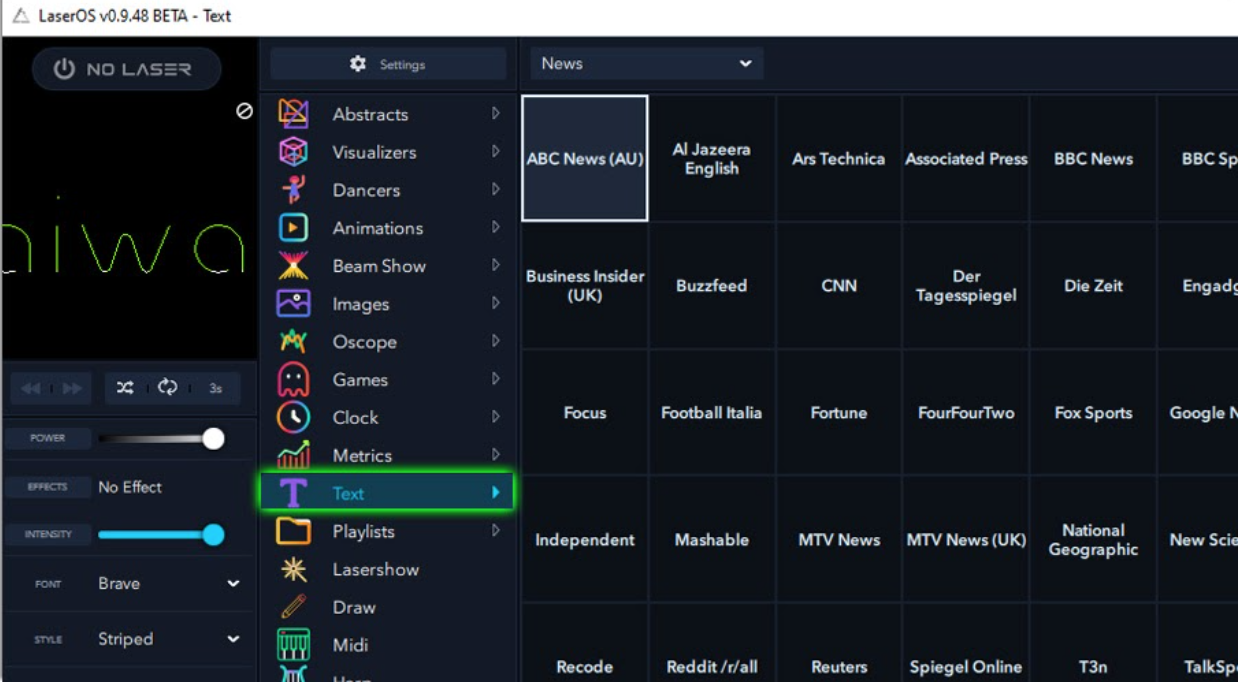Choose the Business Insider (UK) feed

585,286
